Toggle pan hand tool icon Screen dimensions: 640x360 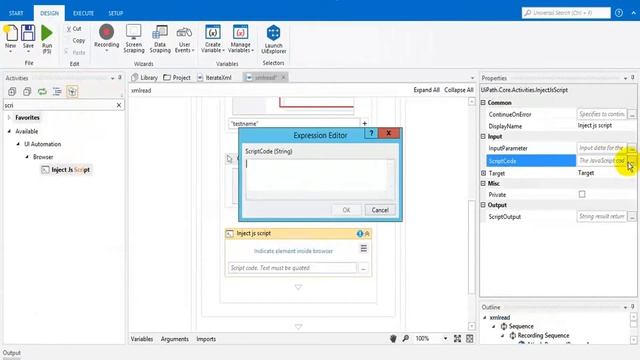tap(393, 338)
